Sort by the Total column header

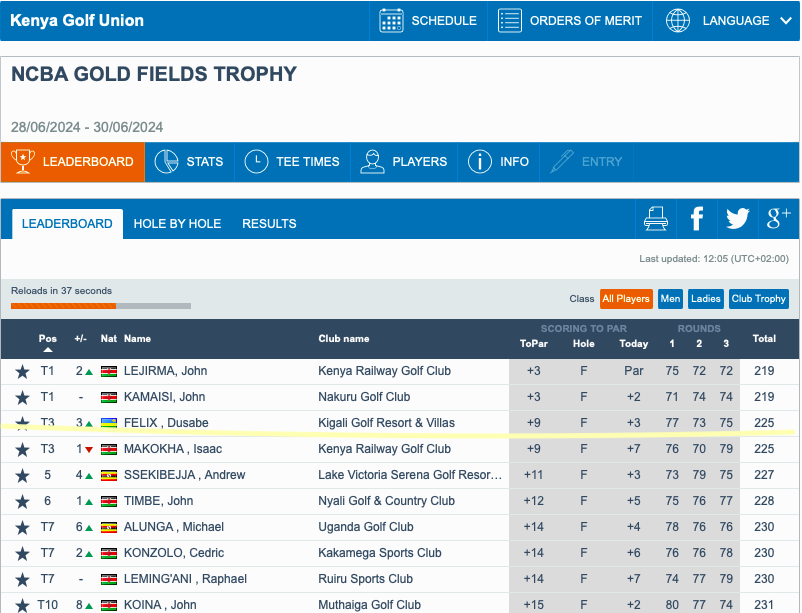click(x=764, y=339)
